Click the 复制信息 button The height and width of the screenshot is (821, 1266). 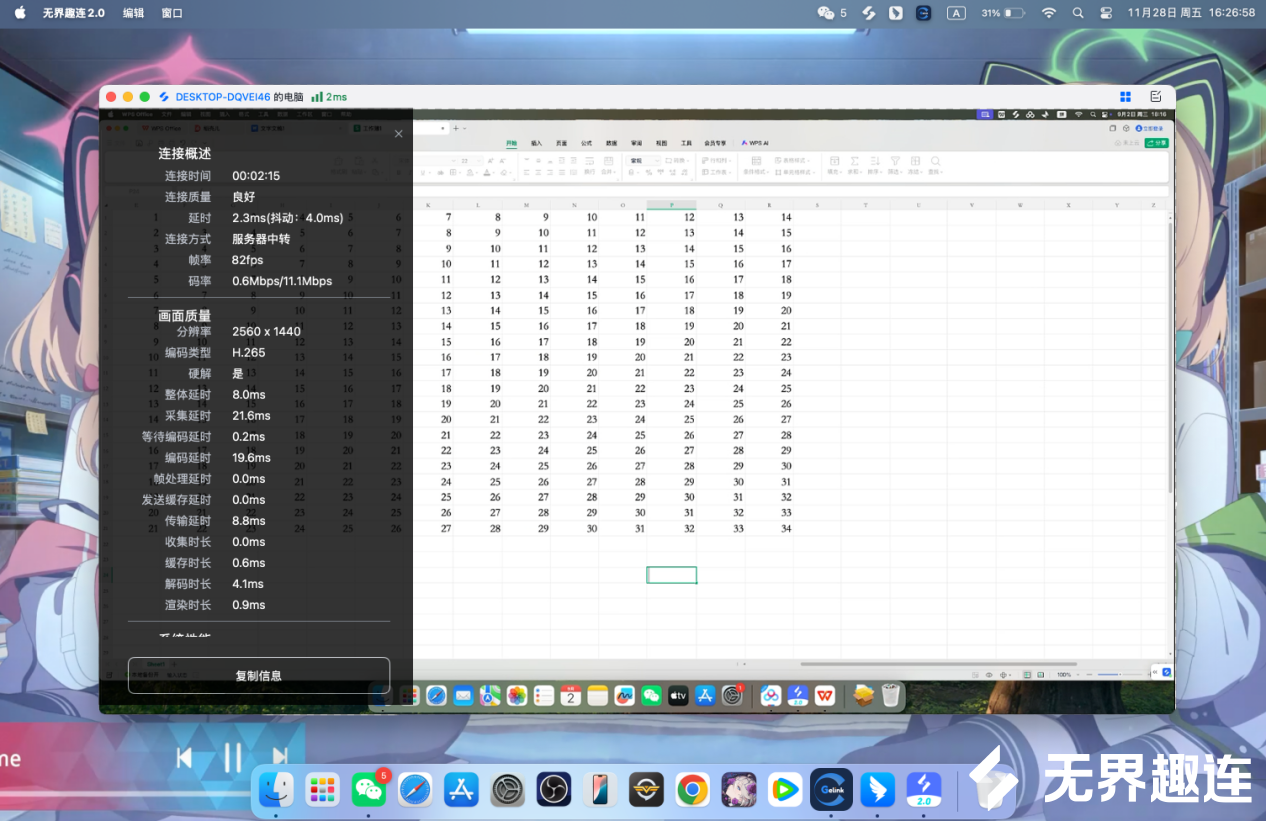[x=259, y=675]
